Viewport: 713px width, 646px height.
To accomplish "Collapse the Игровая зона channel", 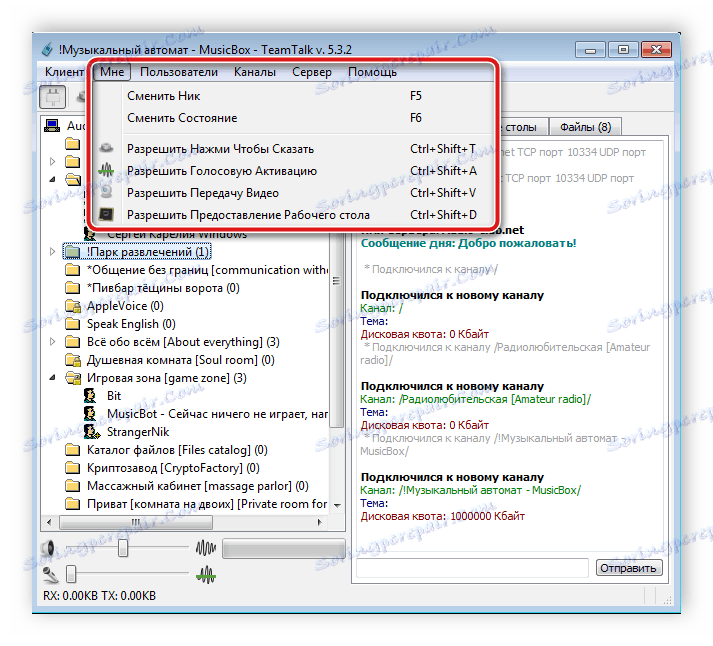I will 53,377.
